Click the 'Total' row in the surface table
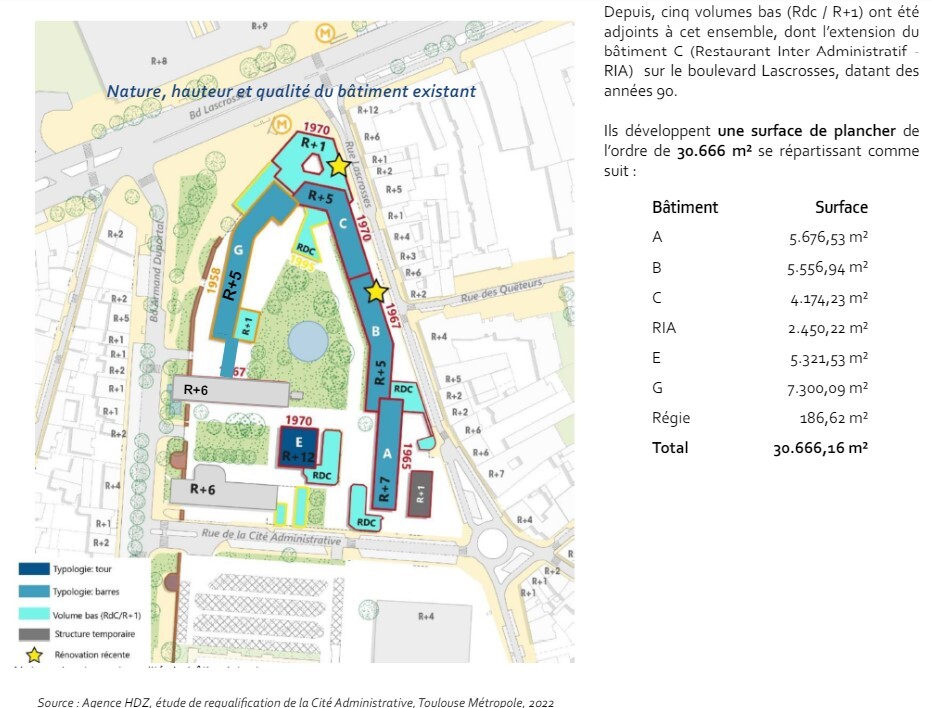The width and height of the screenshot is (932, 708). point(760,448)
